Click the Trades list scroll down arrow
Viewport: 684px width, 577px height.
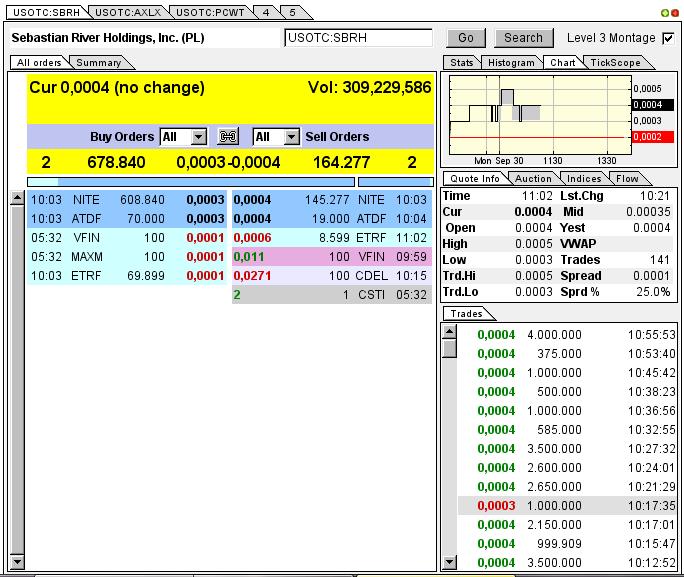[x=449, y=562]
